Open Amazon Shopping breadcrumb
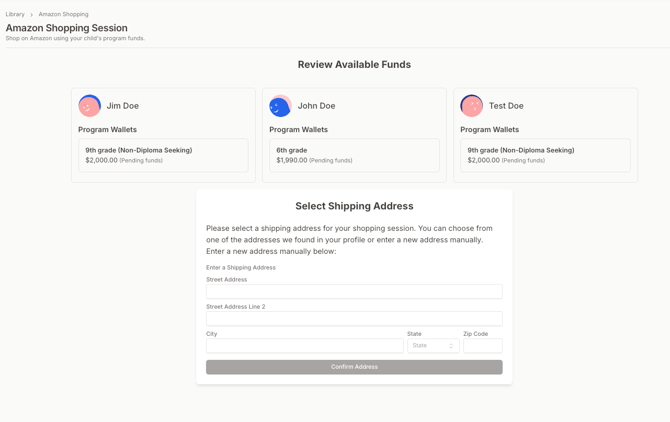 [63, 14]
